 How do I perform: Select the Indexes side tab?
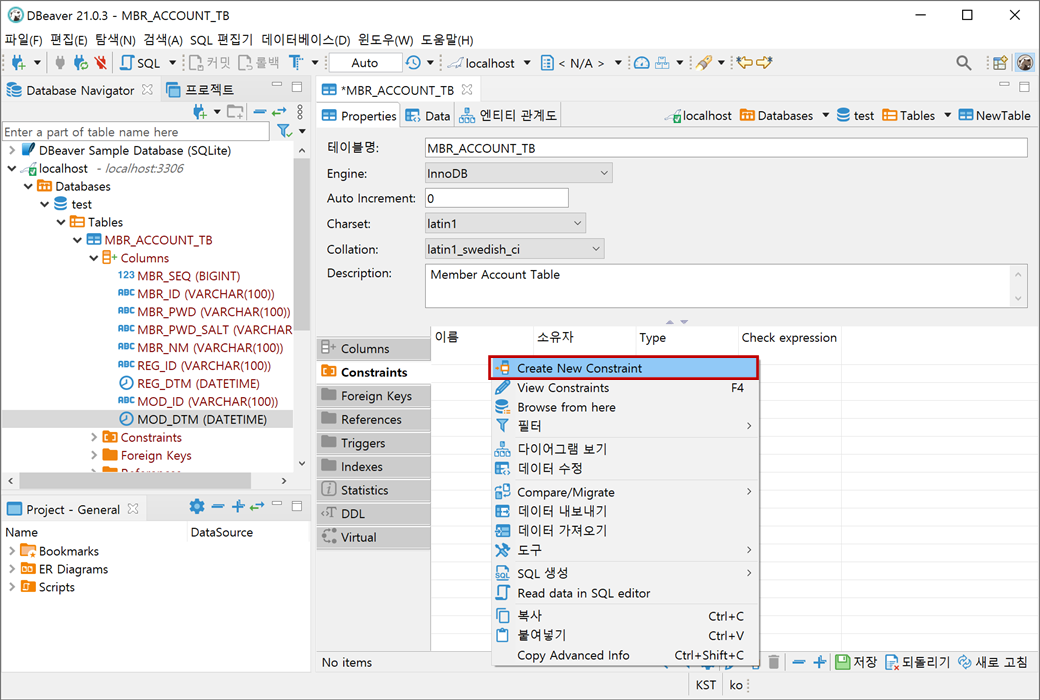(373, 466)
